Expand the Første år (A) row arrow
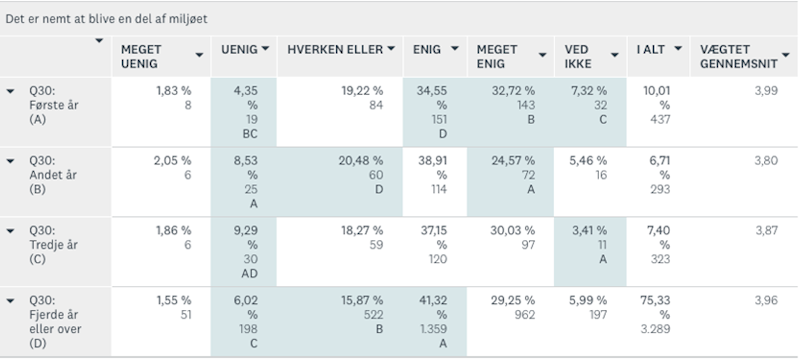The height and width of the screenshot is (360, 800). click(10, 91)
